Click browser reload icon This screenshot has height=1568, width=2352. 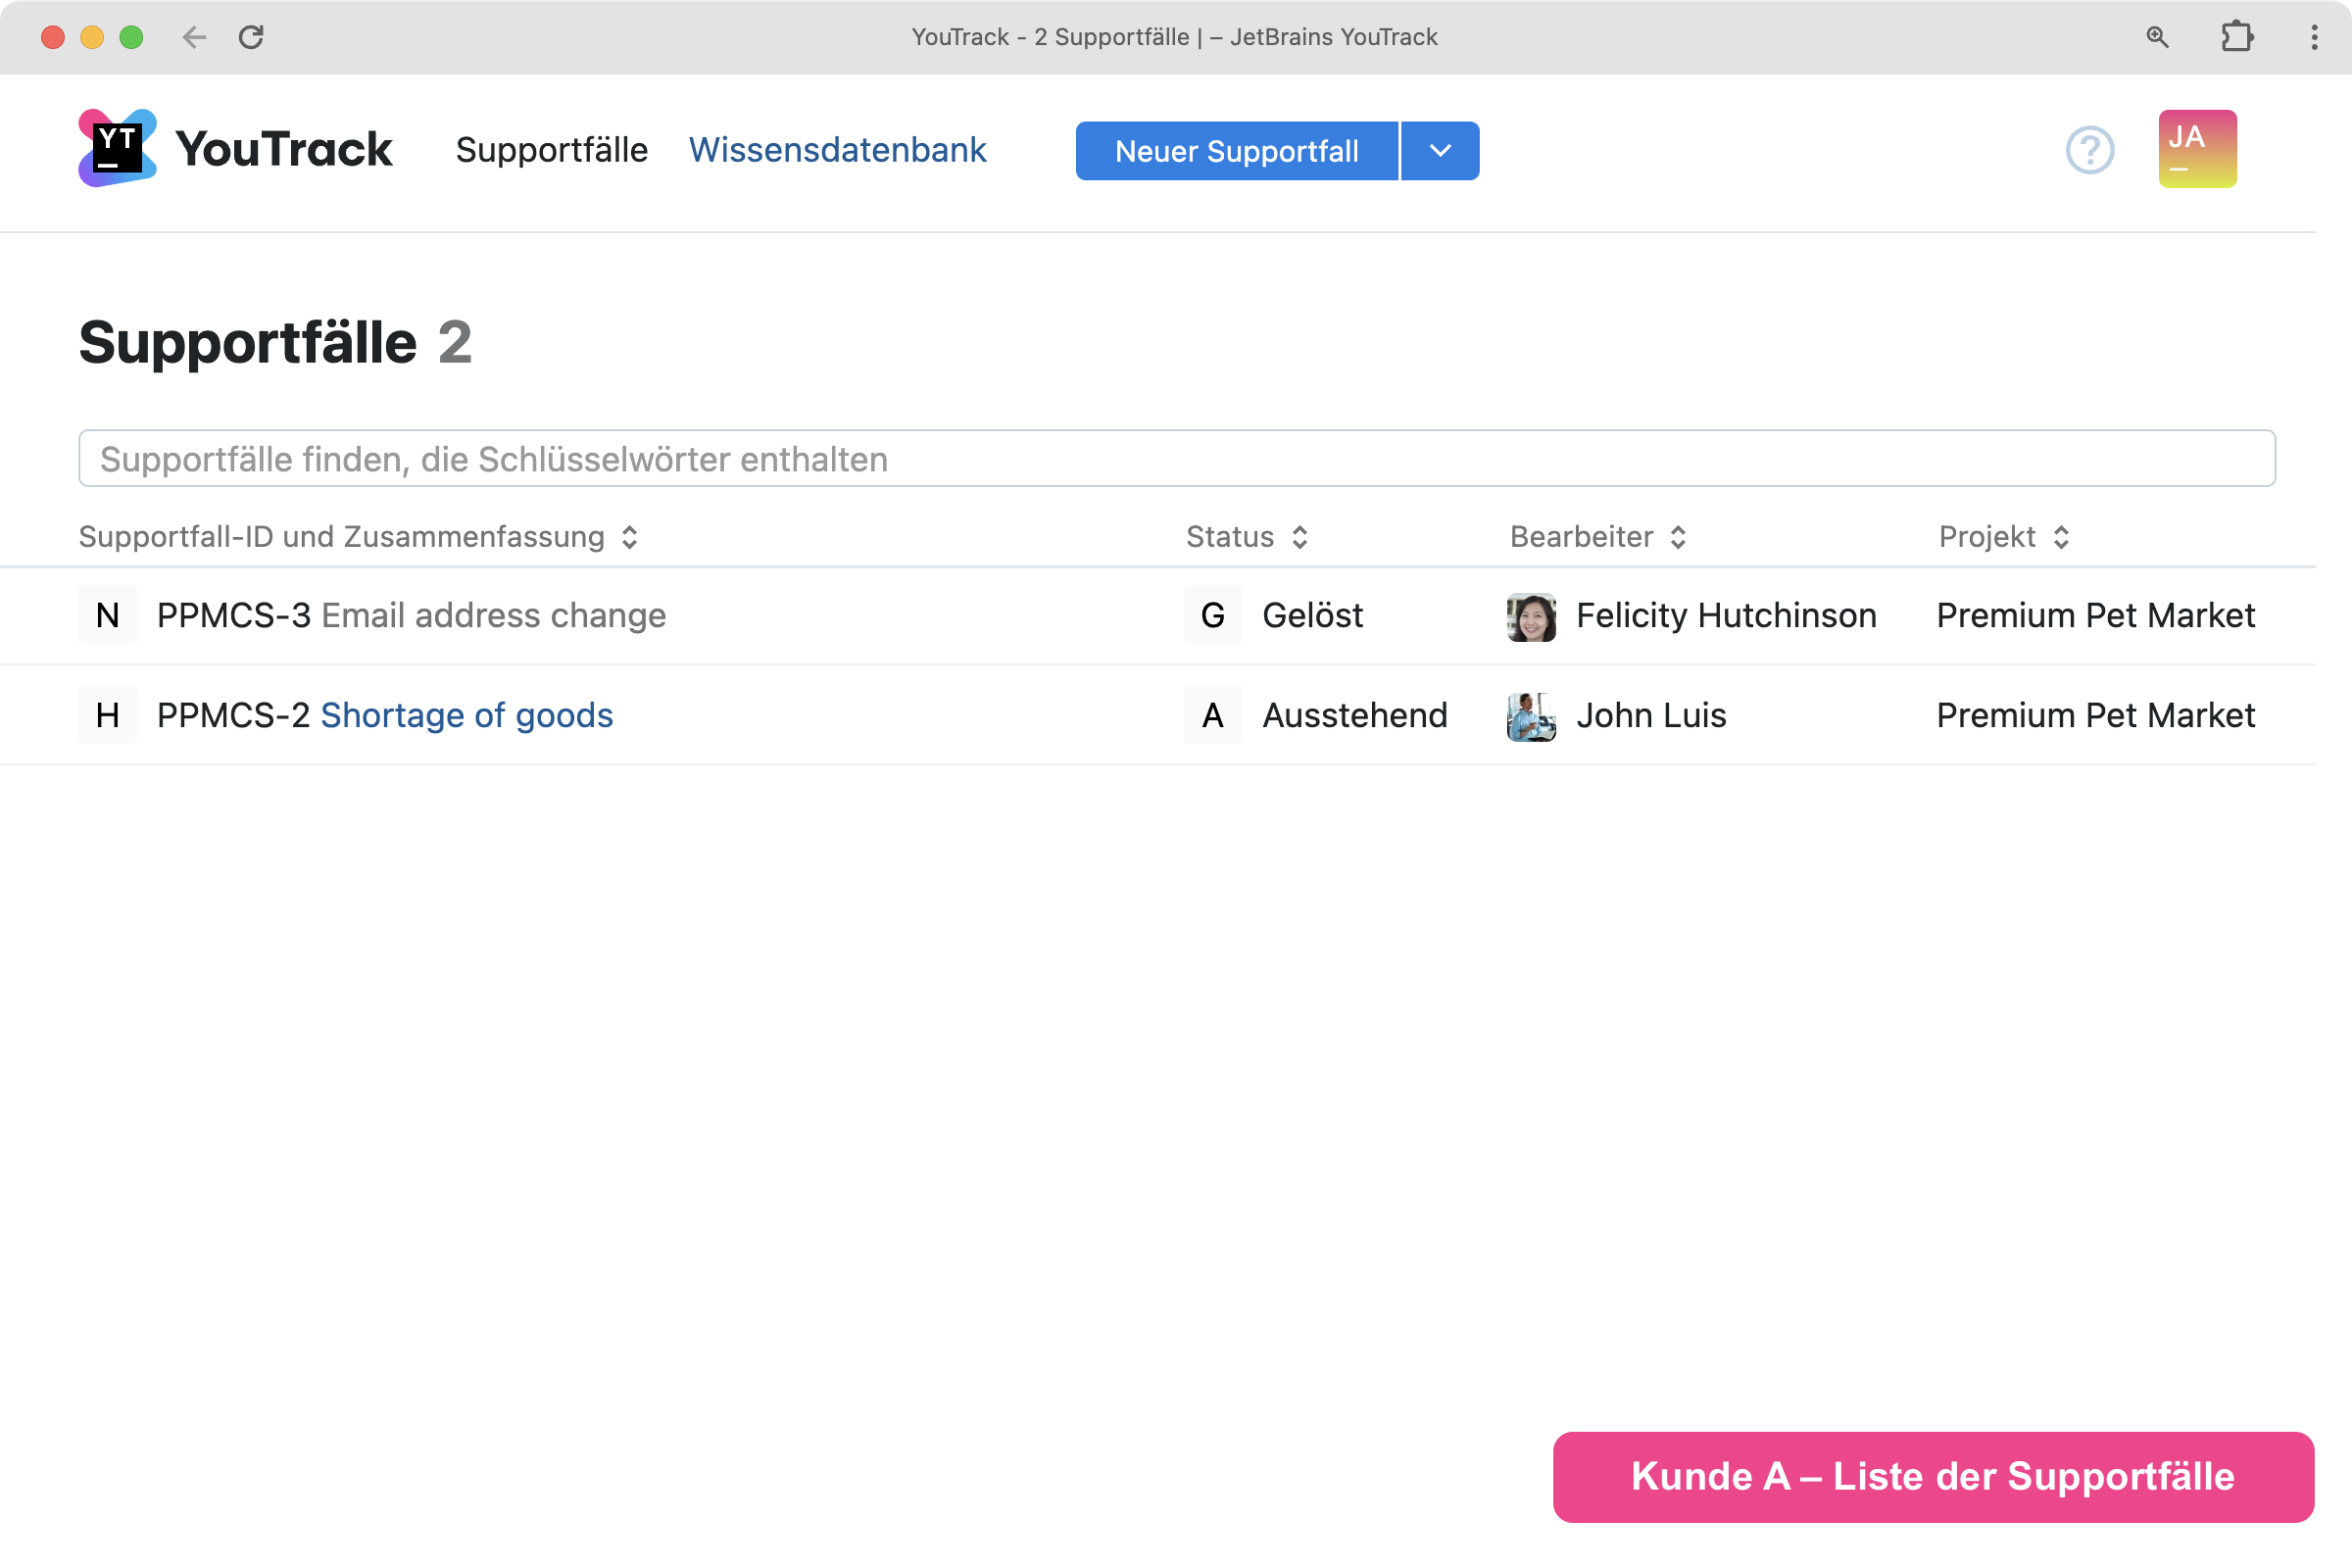251,37
